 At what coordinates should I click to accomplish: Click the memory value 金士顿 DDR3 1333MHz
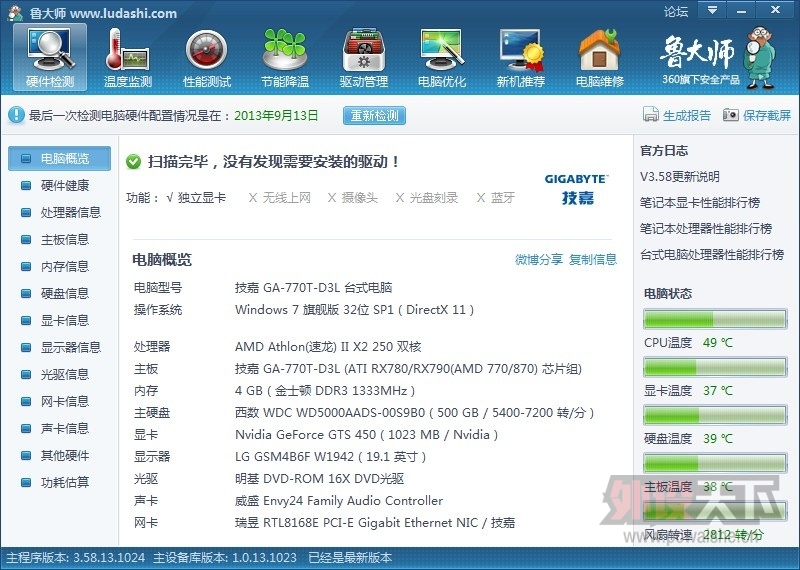[325, 391]
